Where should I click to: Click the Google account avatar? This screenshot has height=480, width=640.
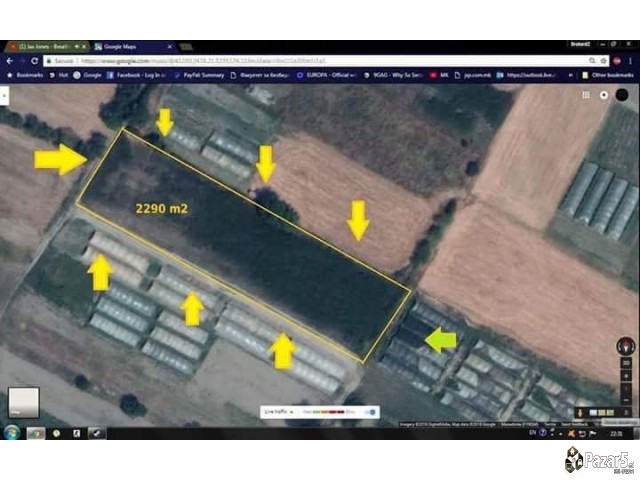click(x=622, y=94)
